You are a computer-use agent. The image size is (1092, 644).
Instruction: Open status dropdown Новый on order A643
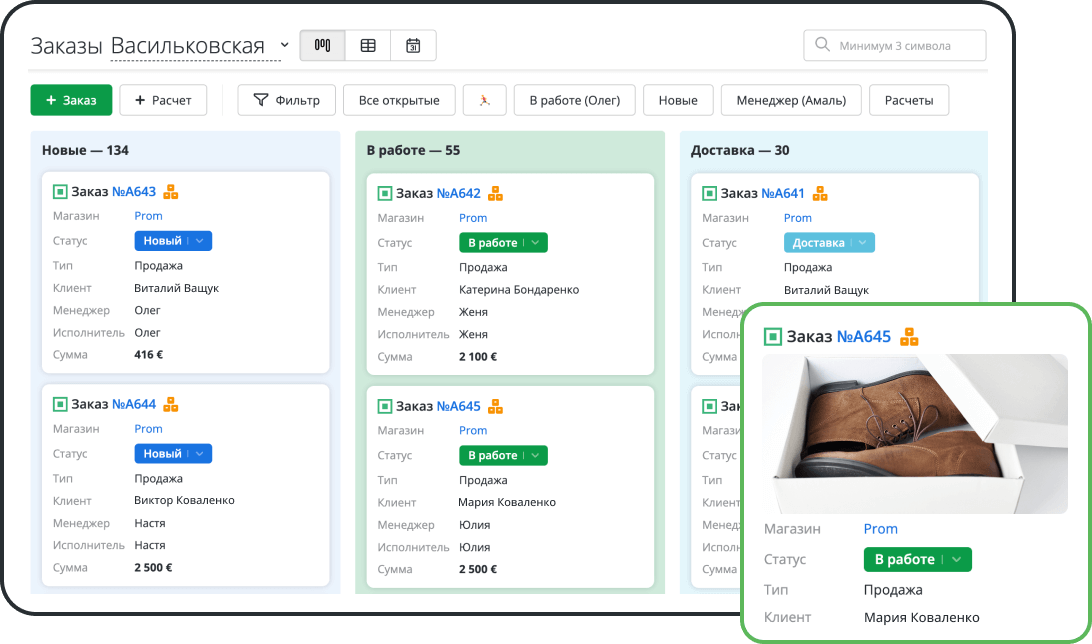click(200, 241)
